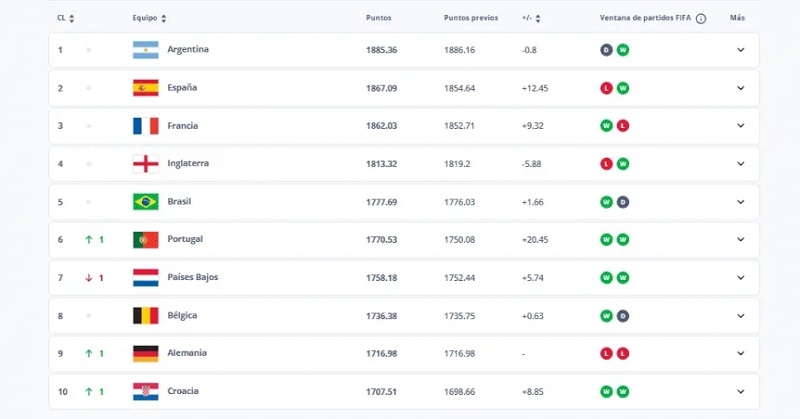The image size is (800, 419).
Task: Click the Brasil flag icon
Action: 145,202
